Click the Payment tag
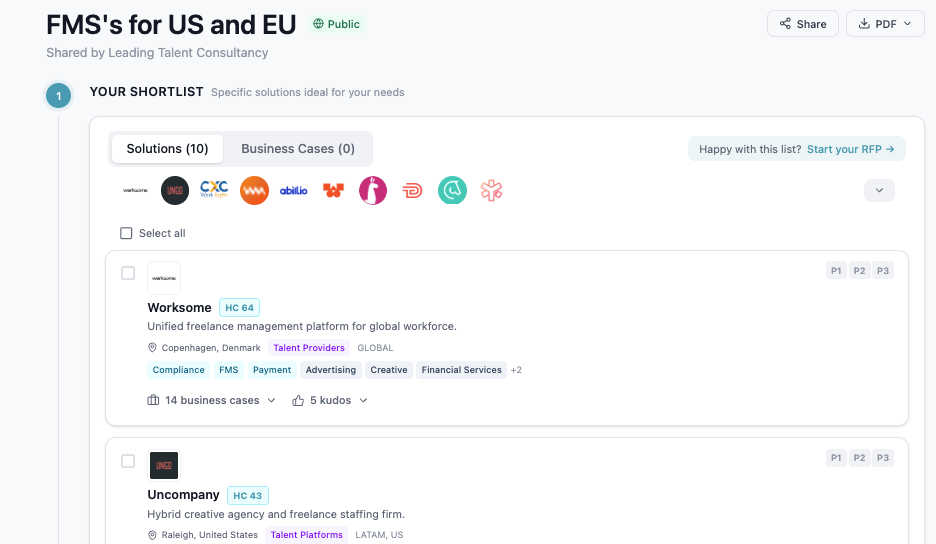Screen dimensions: 936x544 272,370
